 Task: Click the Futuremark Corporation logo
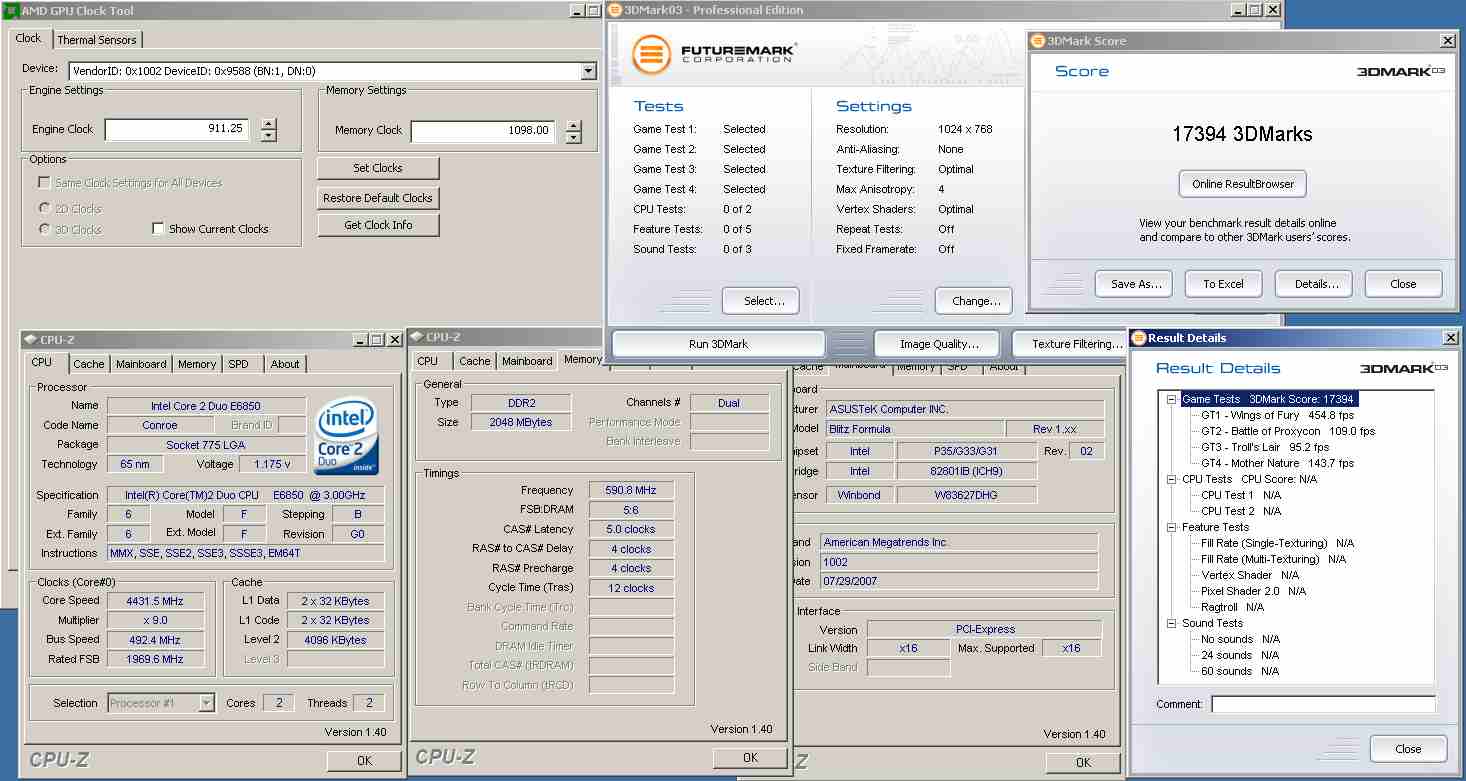pyautogui.click(x=716, y=53)
